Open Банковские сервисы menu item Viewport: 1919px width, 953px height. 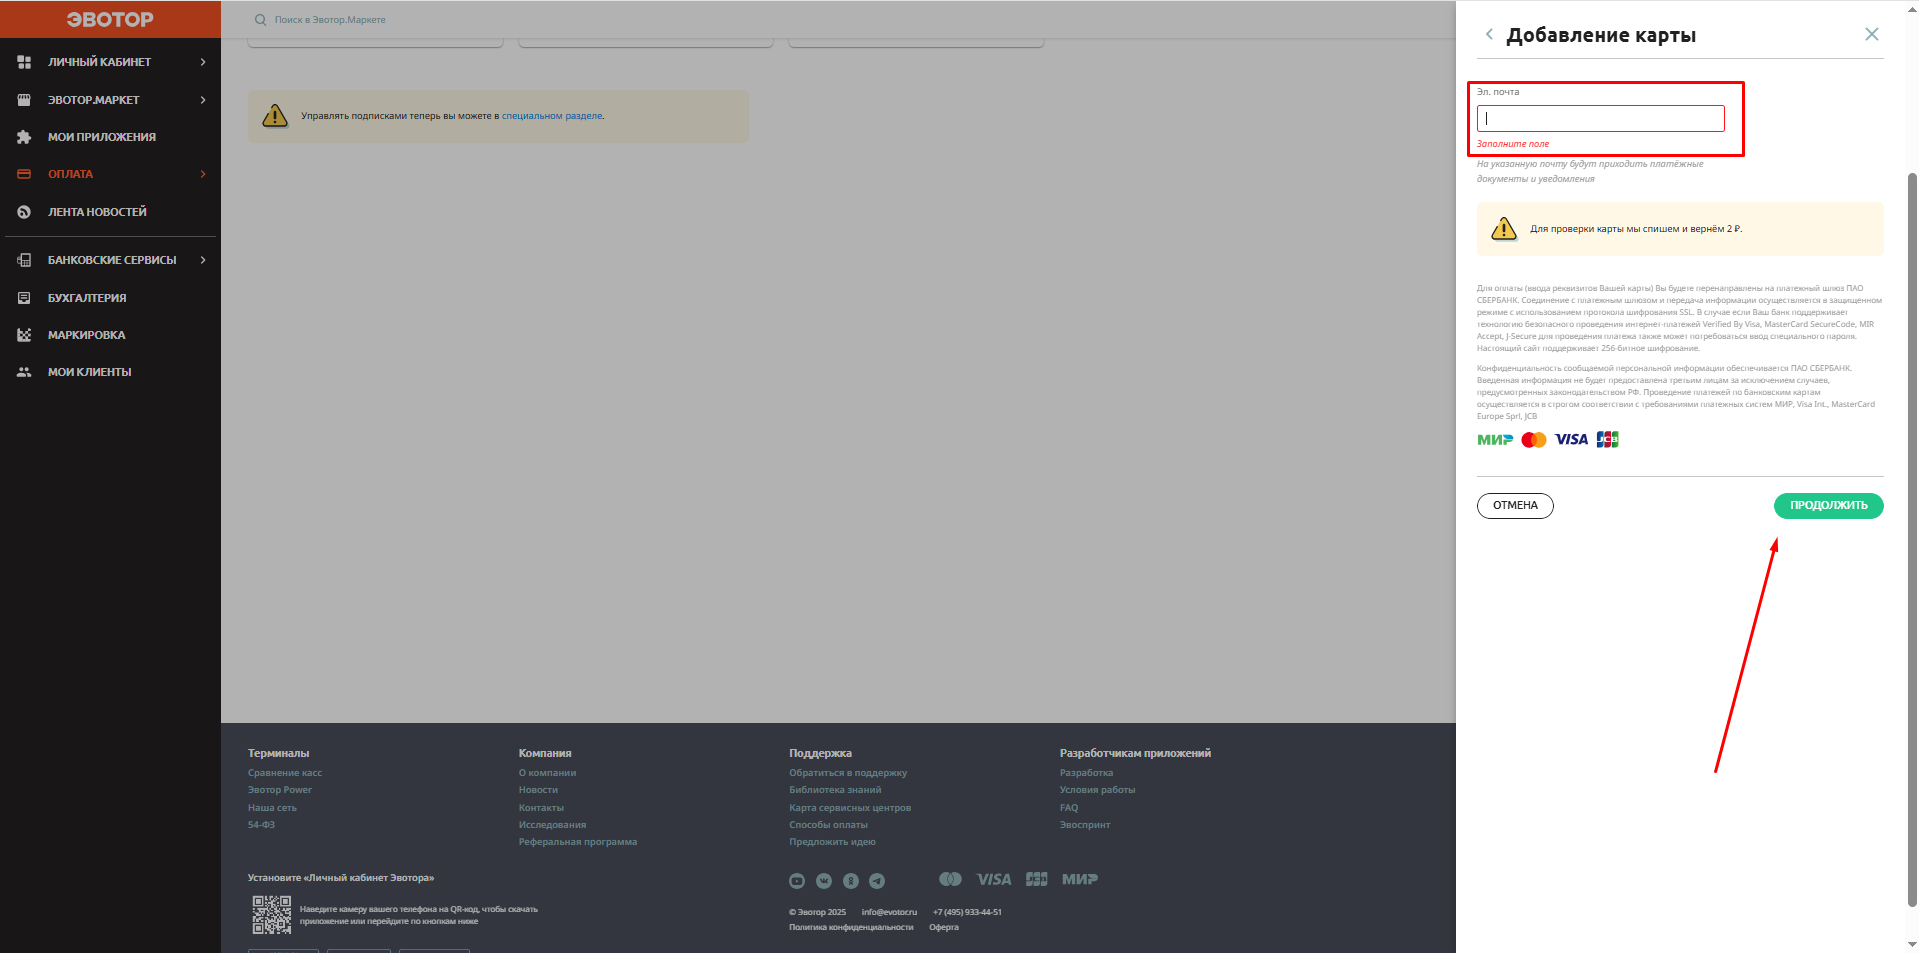[110, 260]
